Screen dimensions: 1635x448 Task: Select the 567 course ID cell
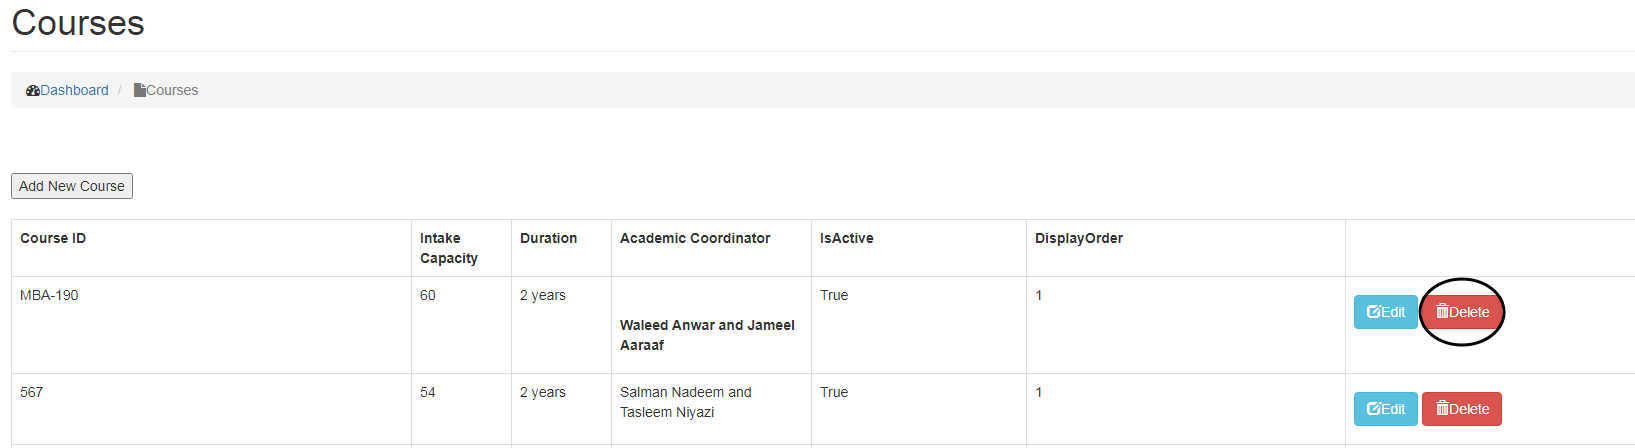click(x=32, y=392)
